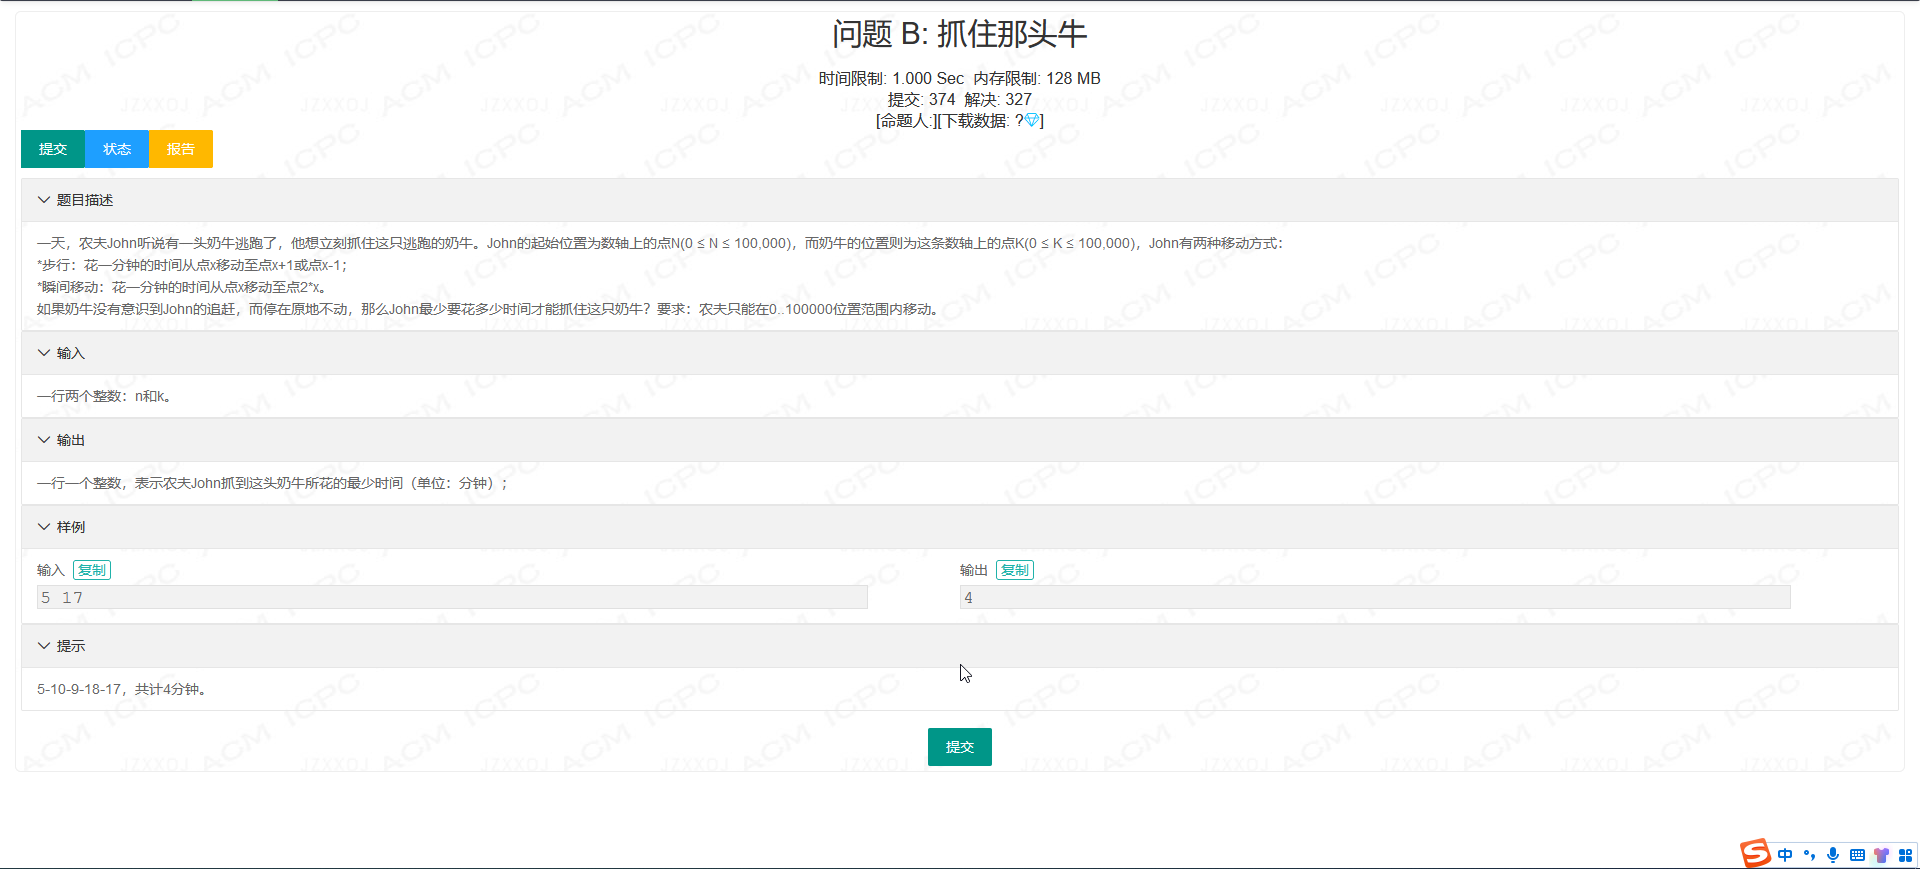Viewport: 1920px width, 869px height.
Task: Click the line starting *瞬间移动
Action: pyautogui.click(x=181, y=287)
